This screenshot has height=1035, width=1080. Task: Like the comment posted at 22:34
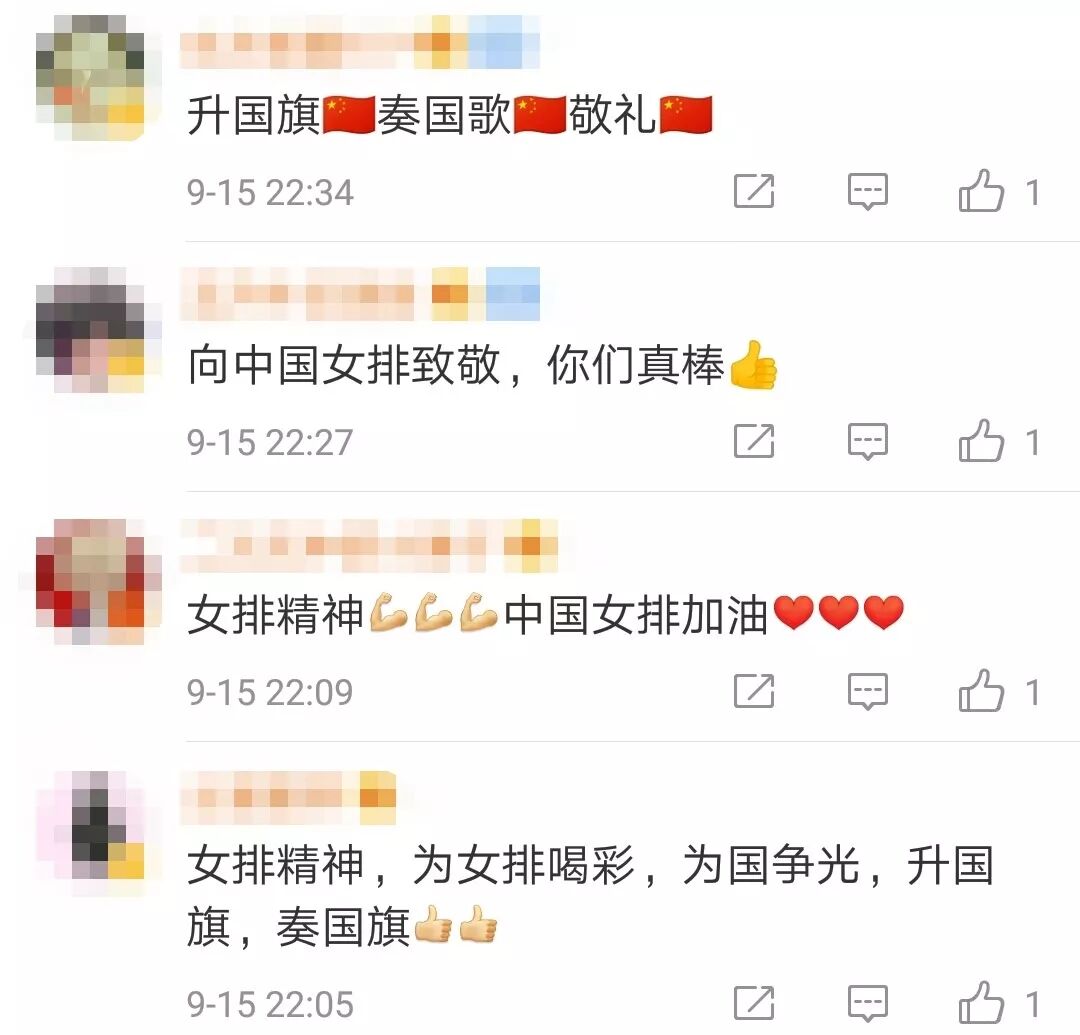(981, 191)
